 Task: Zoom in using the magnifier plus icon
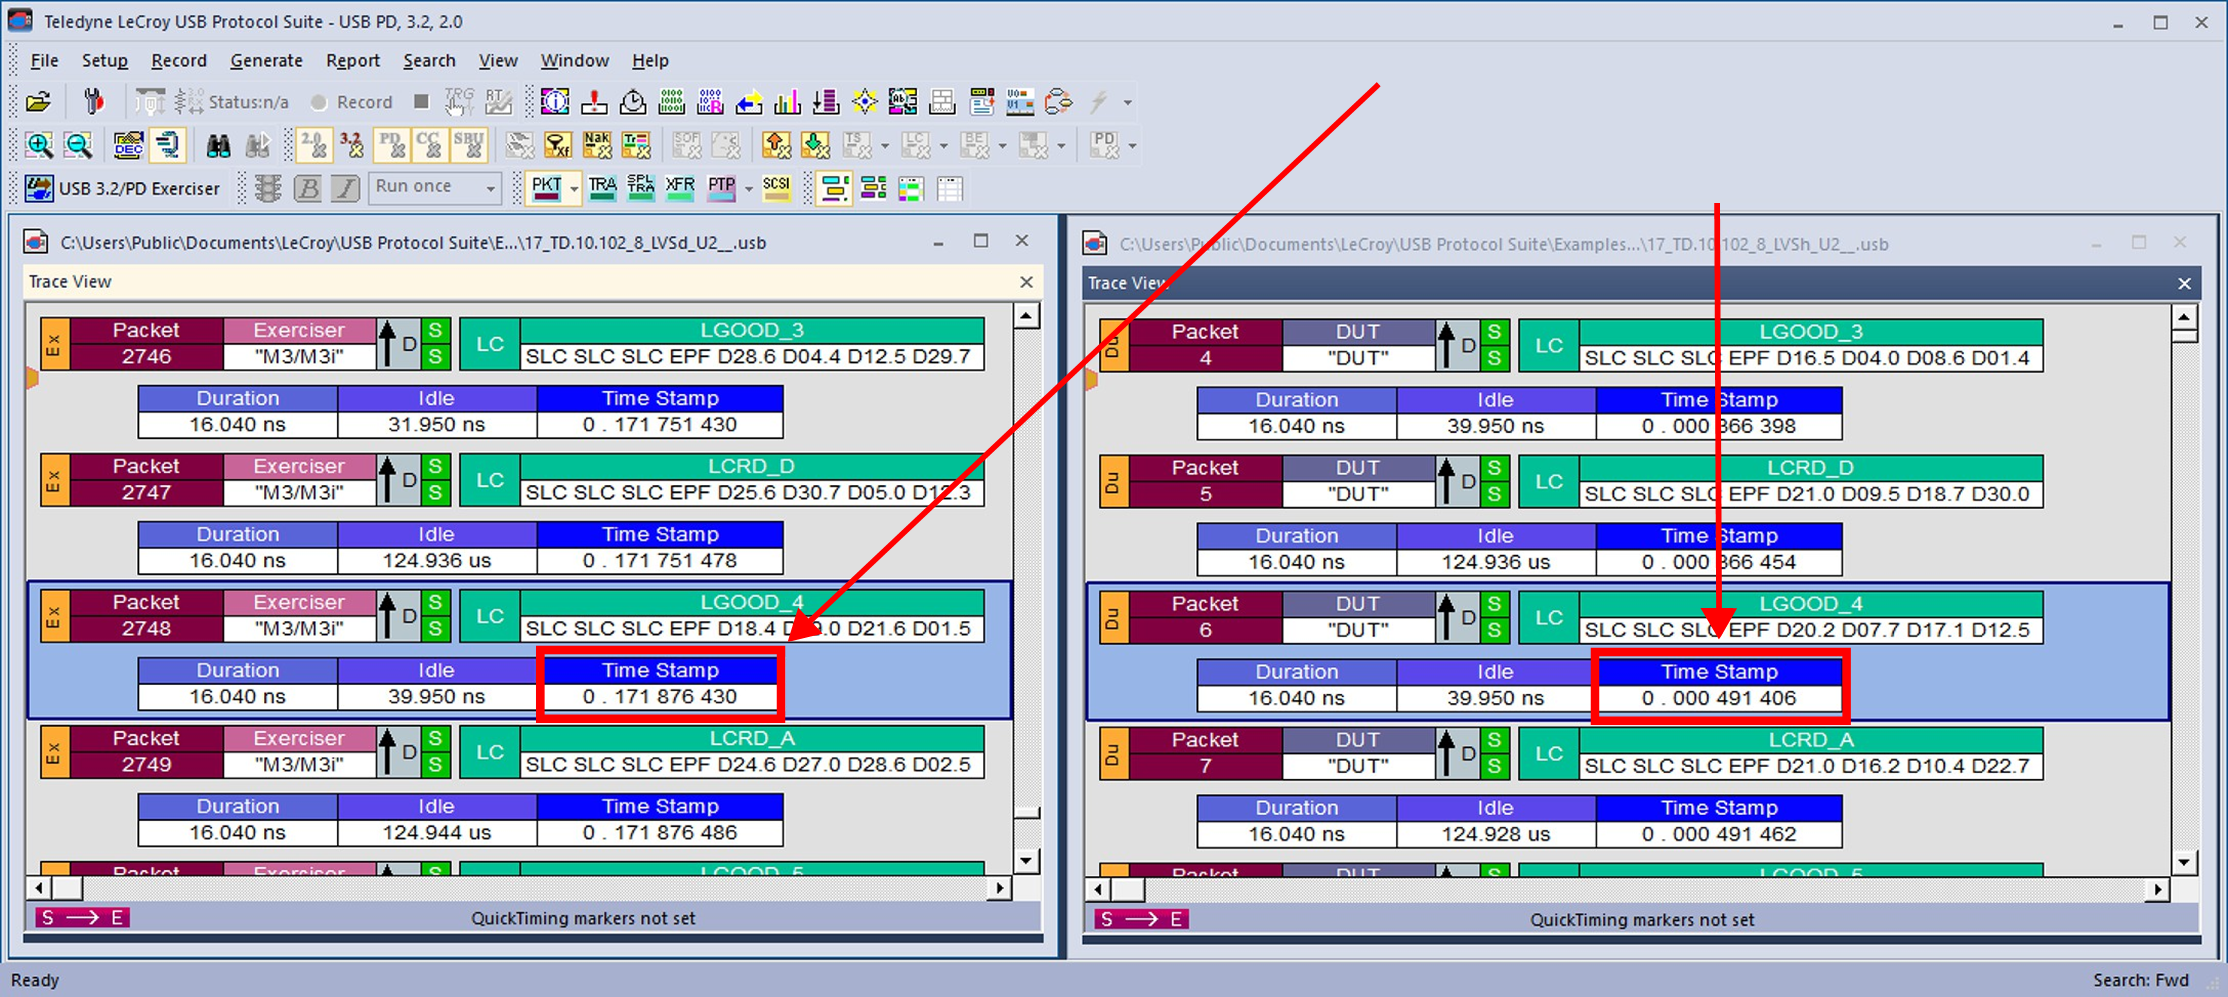(39, 146)
